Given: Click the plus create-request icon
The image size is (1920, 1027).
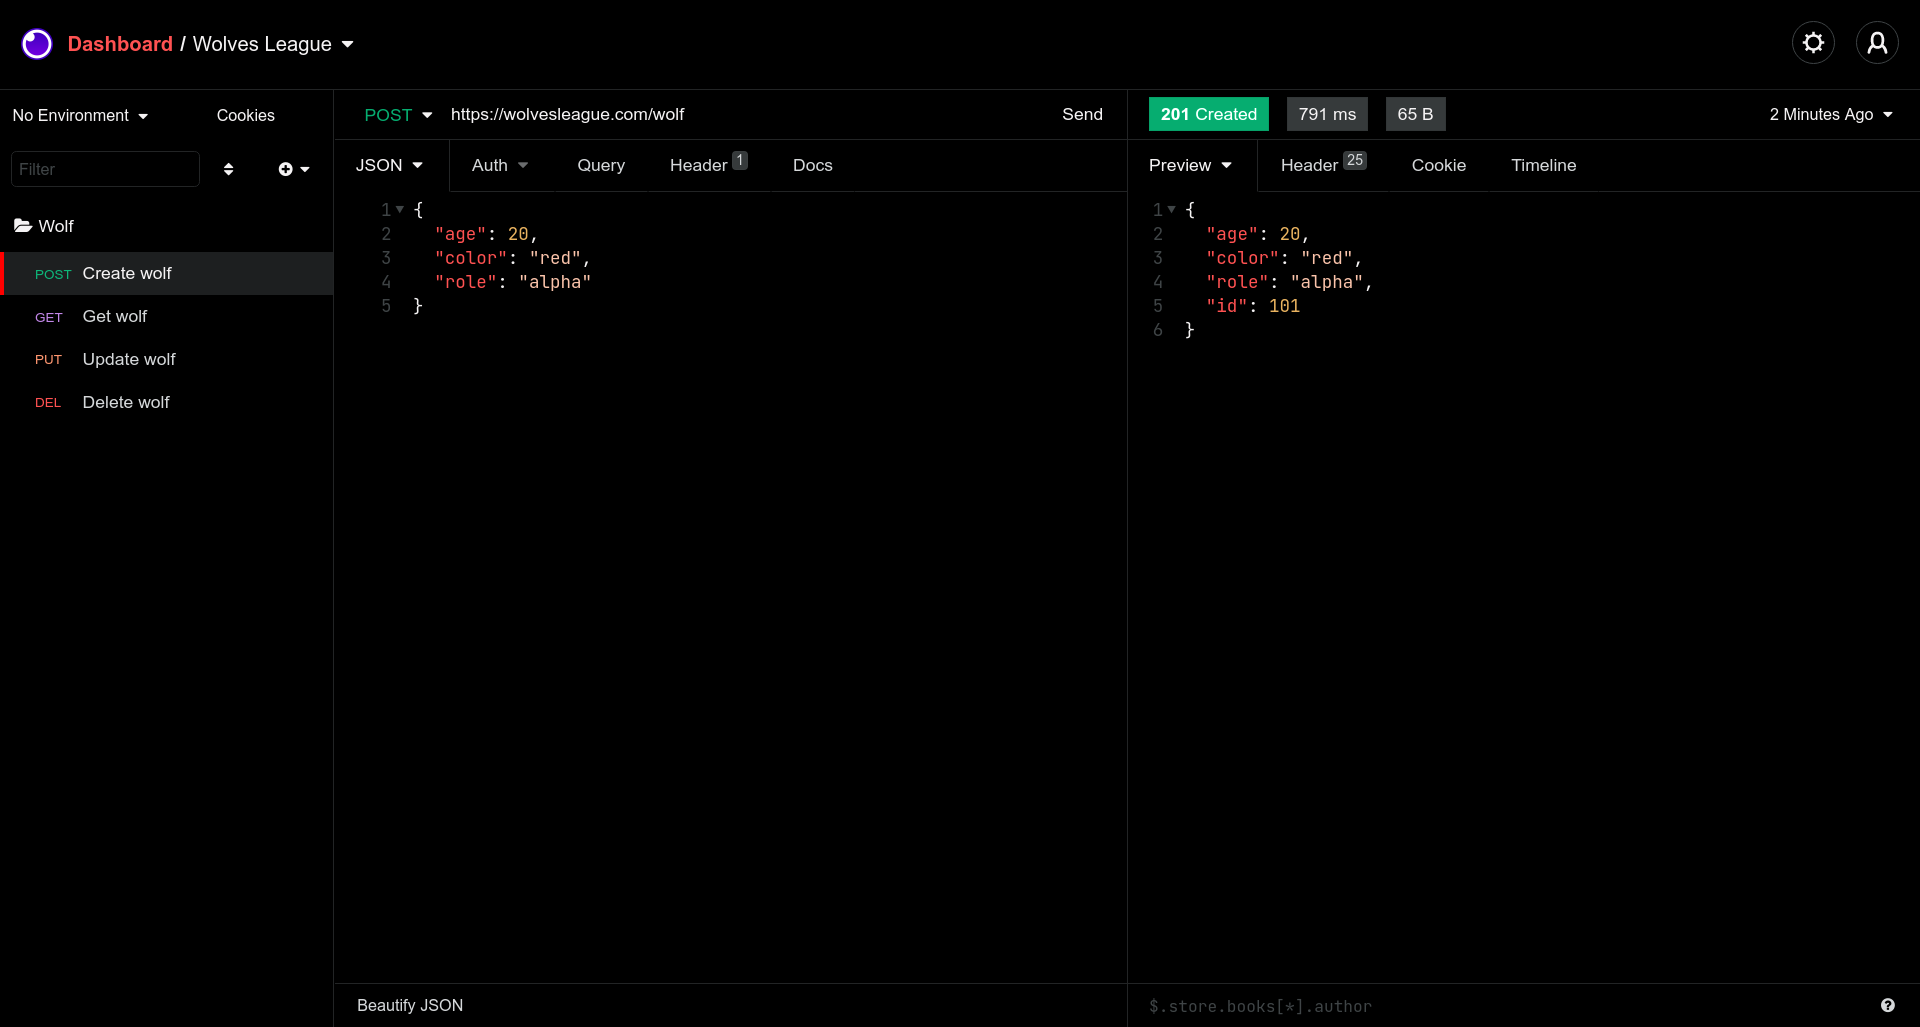Looking at the screenshot, I should 286,169.
